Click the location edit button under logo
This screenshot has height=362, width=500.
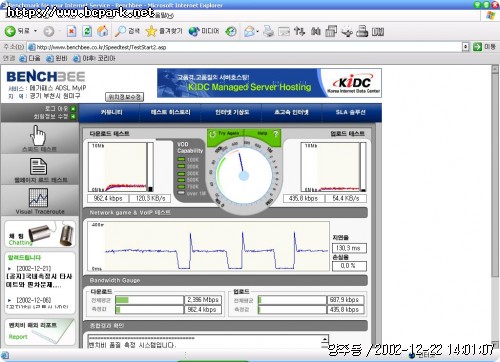coord(125,97)
